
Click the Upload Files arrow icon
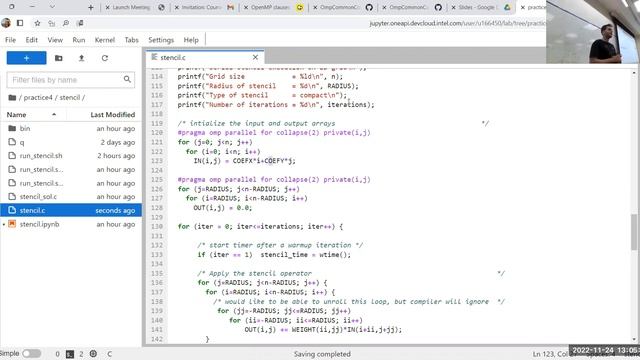pyautogui.click(x=81, y=58)
